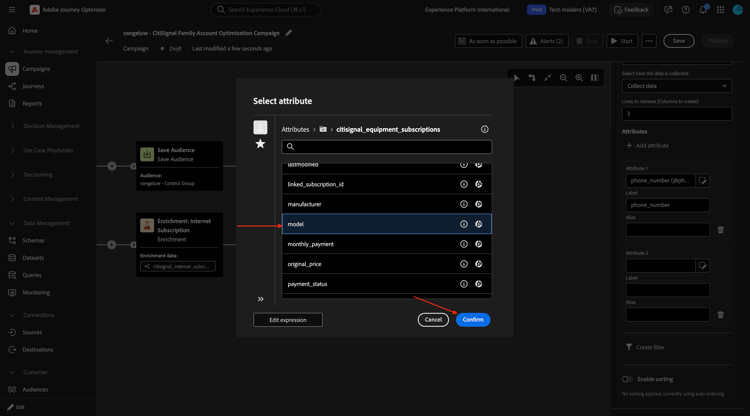Open the app switcher grid icon
This screenshot has height=416, width=750.
coord(720,10)
